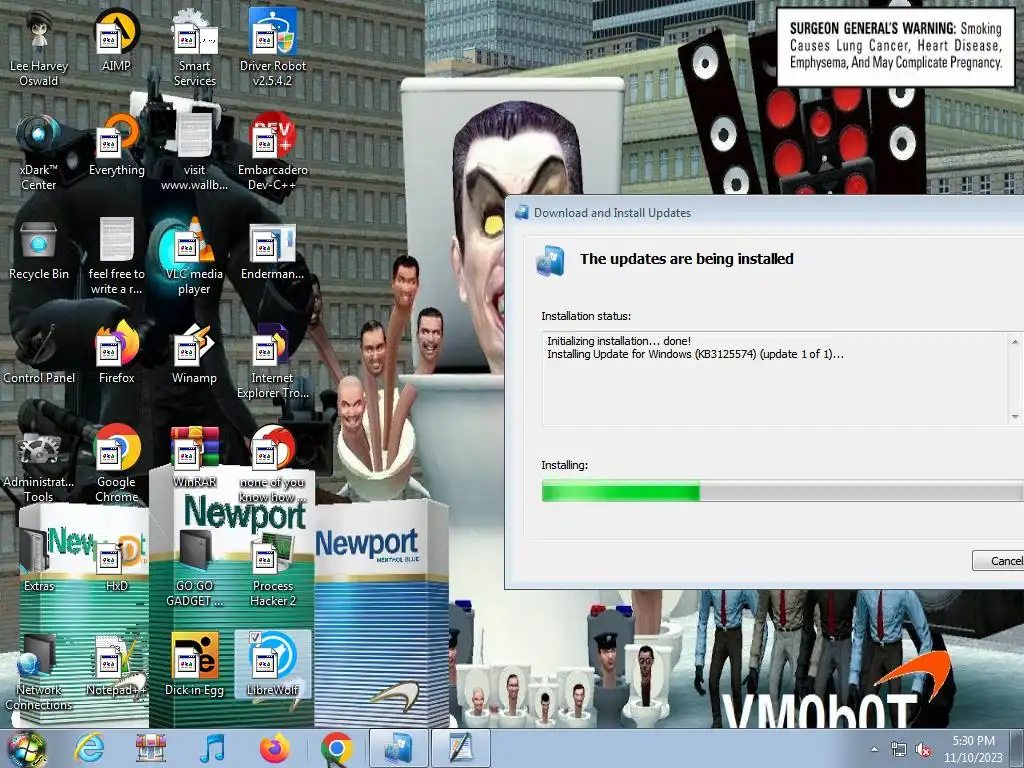Open the Recycle Bin

[39, 249]
